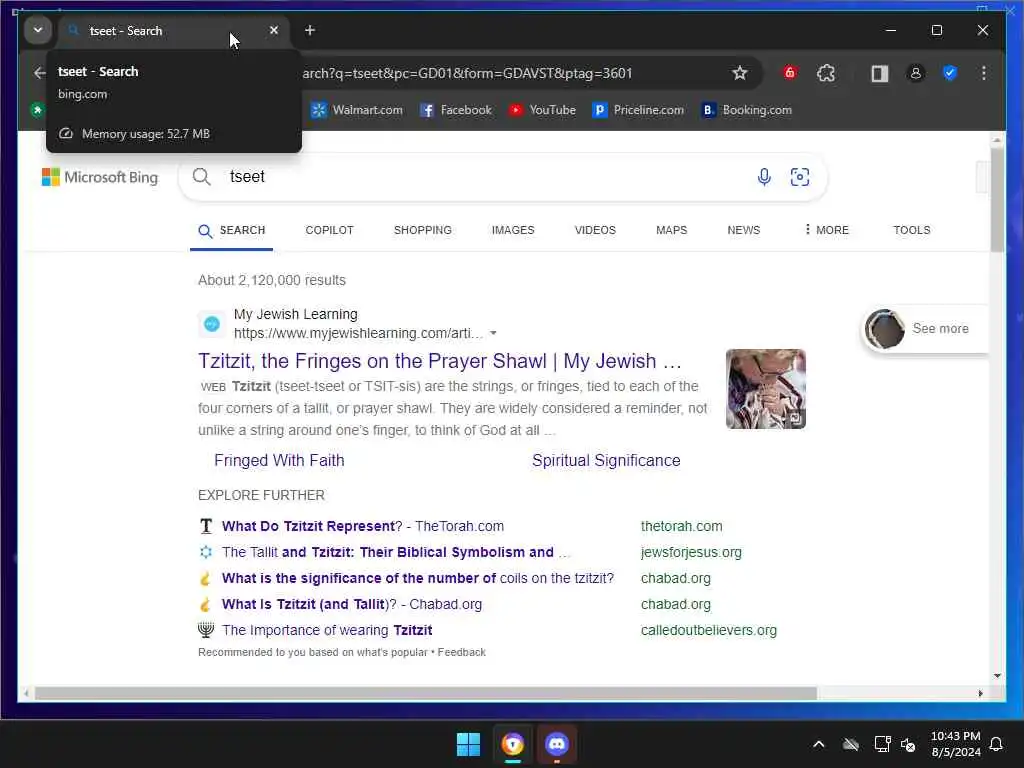Open What Do Tzitzit Represent link
Image resolution: width=1024 pixels, height=768 pixels.
tap(362, 526)
